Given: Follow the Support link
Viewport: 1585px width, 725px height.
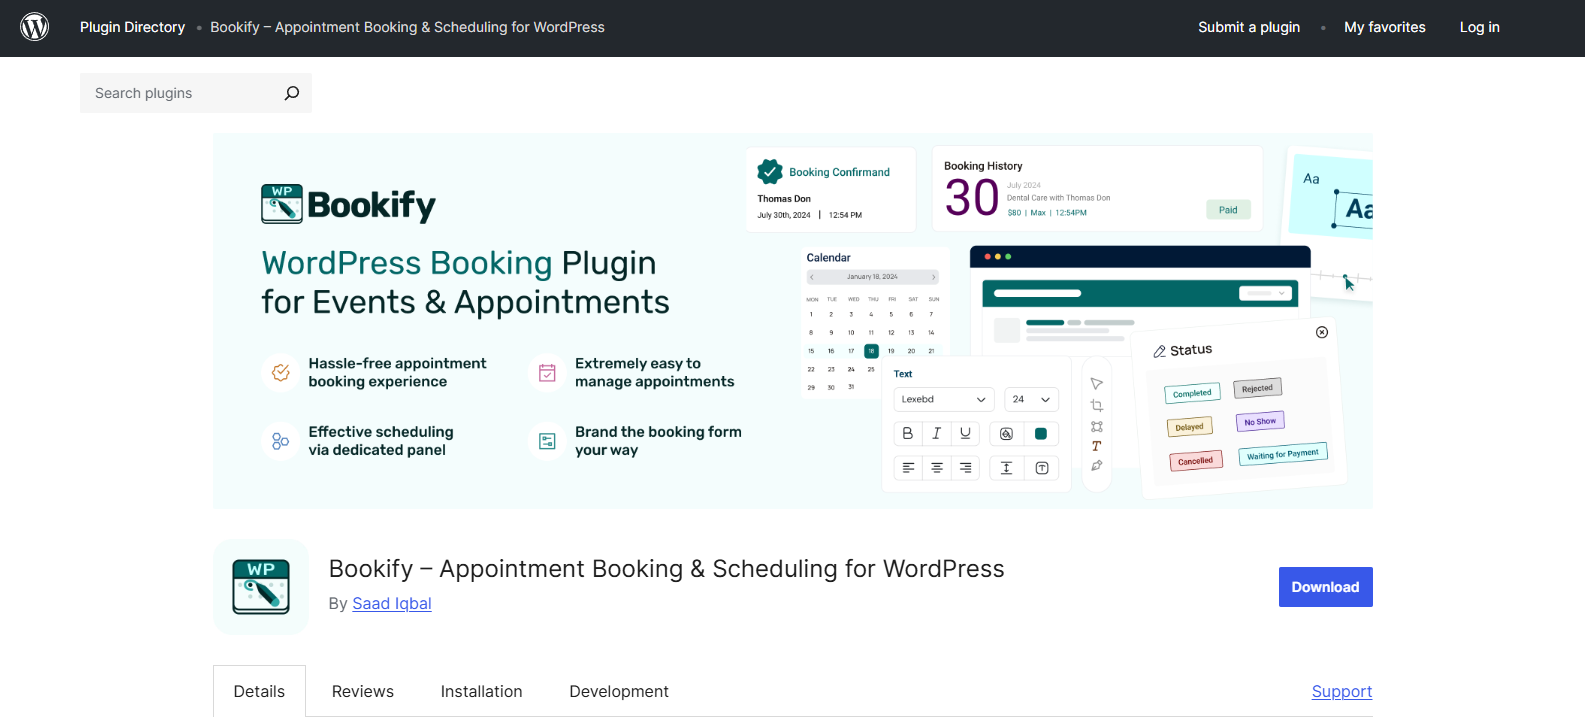Looking at the screenshot, I should click(x=1342, y=691).
